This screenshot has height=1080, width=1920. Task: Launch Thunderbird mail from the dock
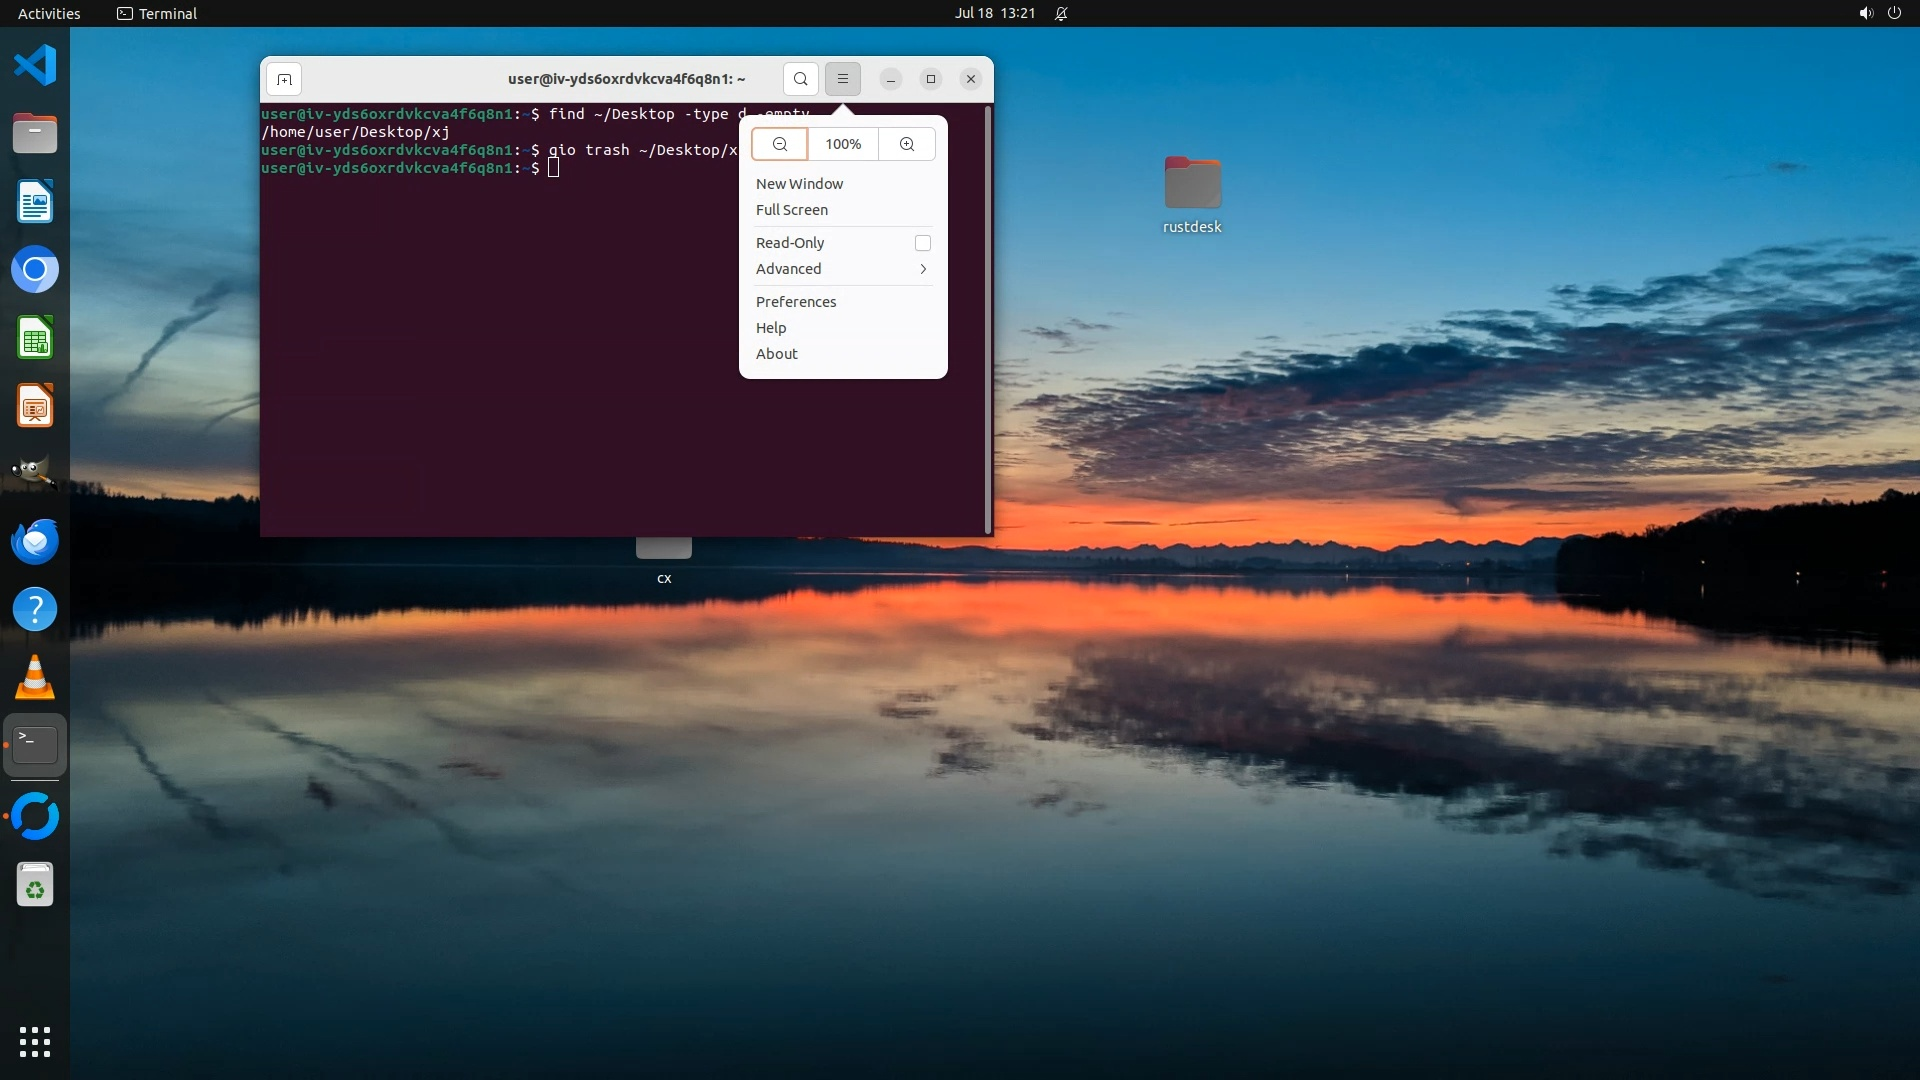pos(35,541)
